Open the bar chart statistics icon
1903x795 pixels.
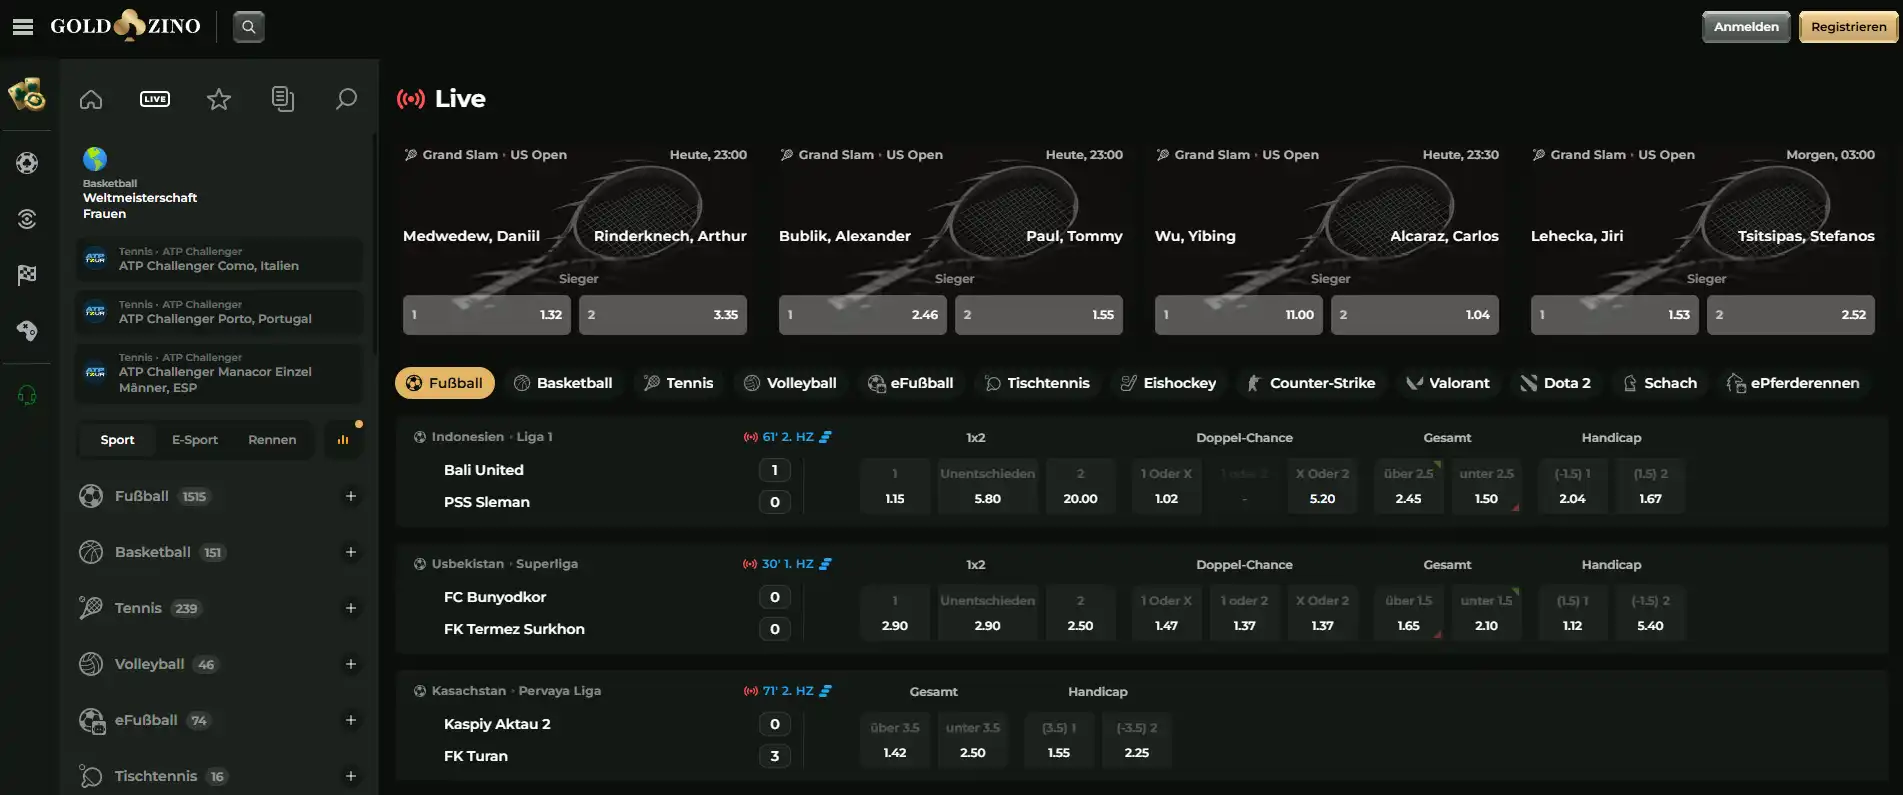tap(343, 440)
